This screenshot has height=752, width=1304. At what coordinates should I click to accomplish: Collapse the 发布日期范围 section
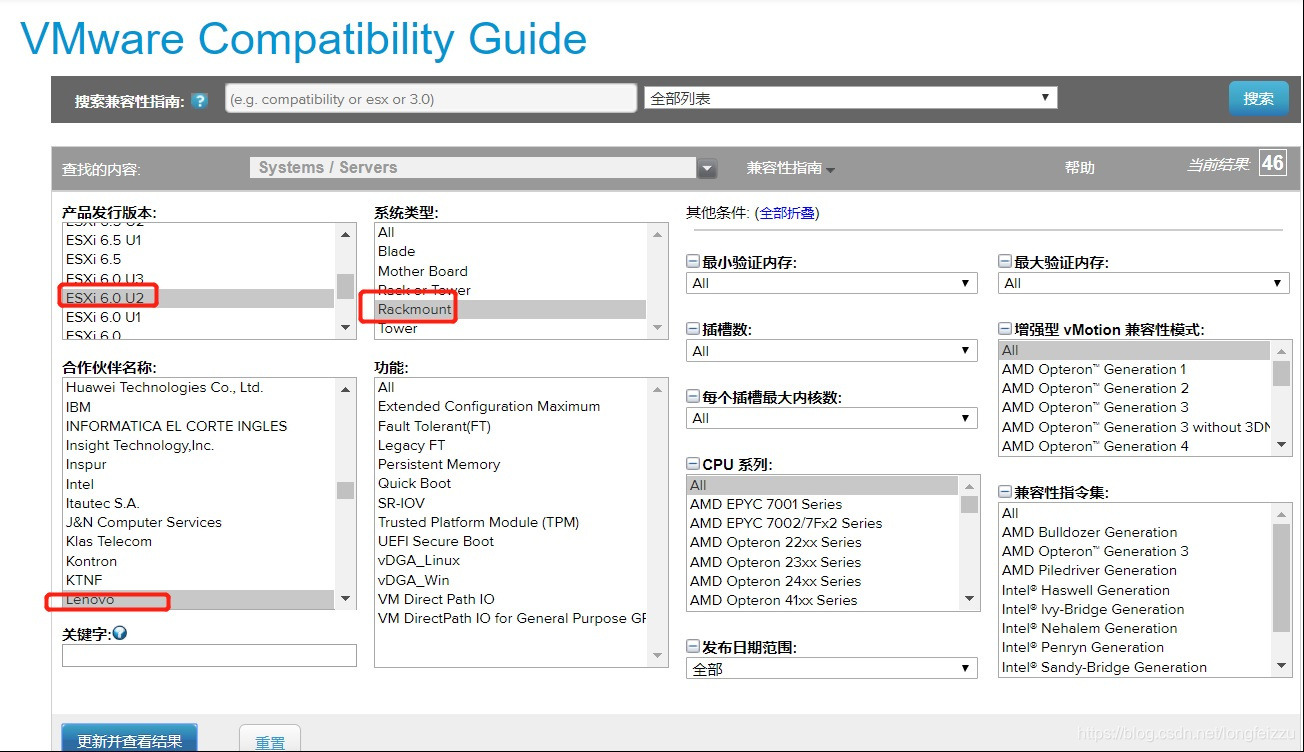click(x=692, y=647)
